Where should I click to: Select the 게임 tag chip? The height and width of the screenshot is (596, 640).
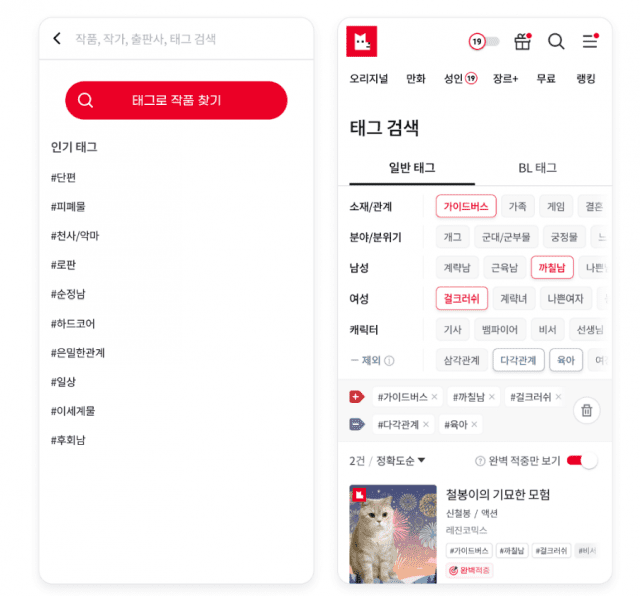pyautogui.click(x=556, y=207)
